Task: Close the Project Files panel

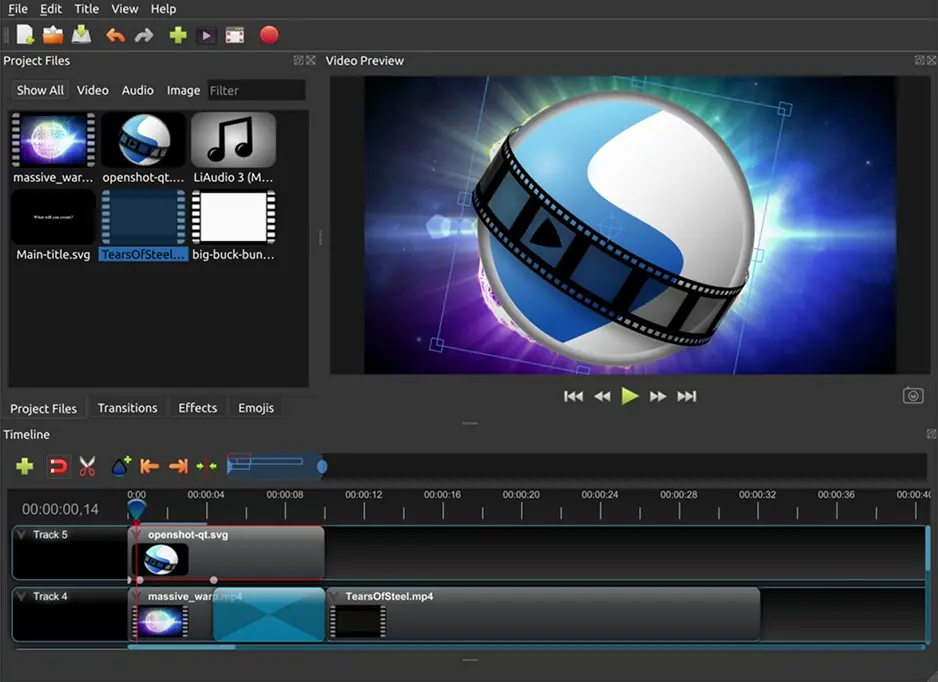Action: pos(310,60)
